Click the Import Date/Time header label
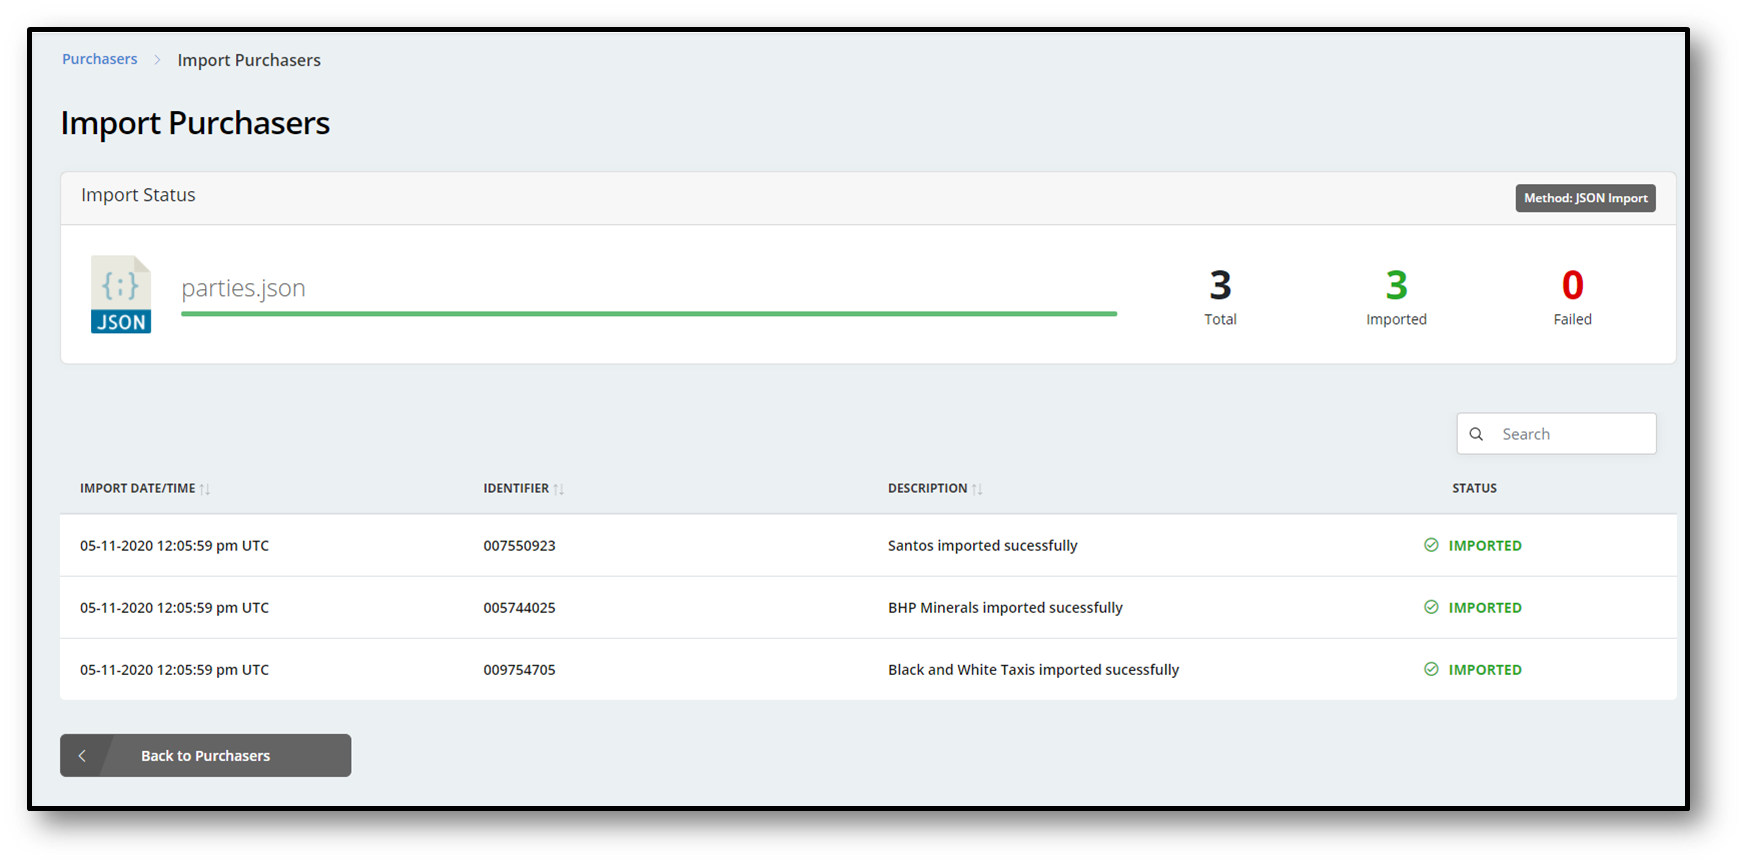Viewport: 1743px width, 865px height. pos(137,488)
